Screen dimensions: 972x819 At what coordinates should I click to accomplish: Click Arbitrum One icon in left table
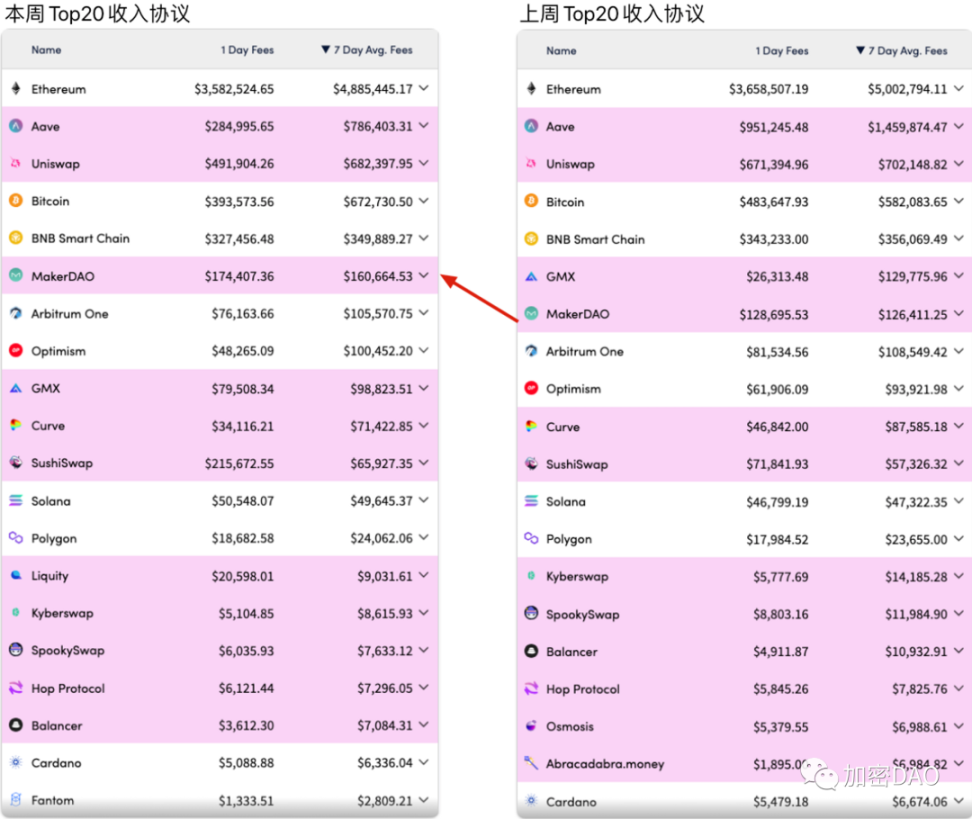tap(16, 313)
